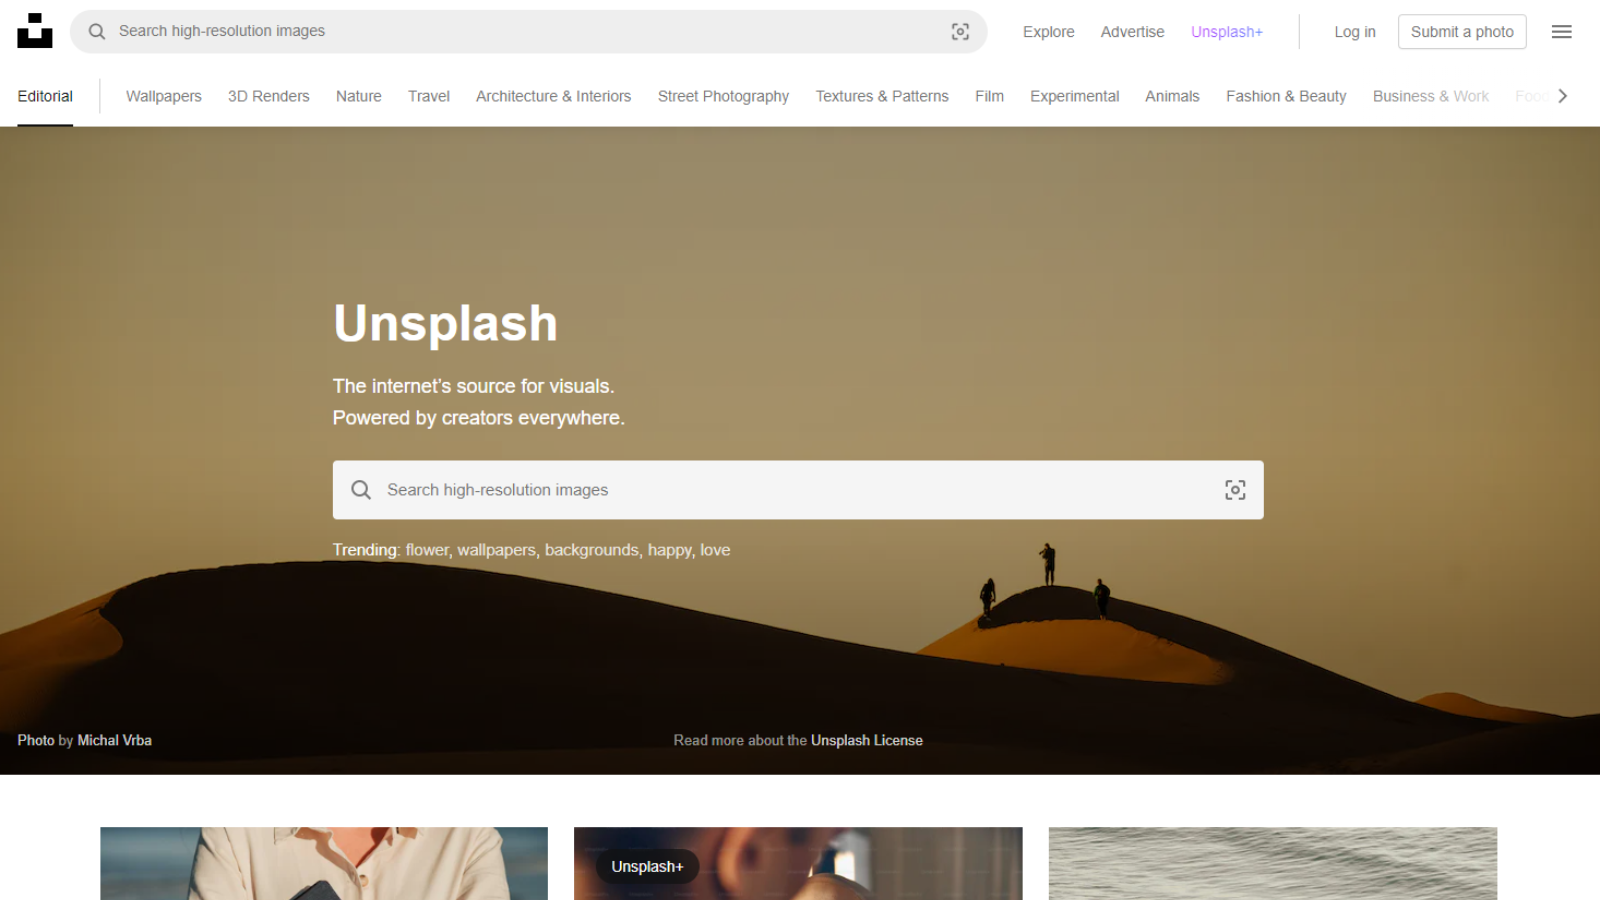This screenshot has width=1600, height=900.
Task: Click trending term happy
Action: (x=670, y=550)
